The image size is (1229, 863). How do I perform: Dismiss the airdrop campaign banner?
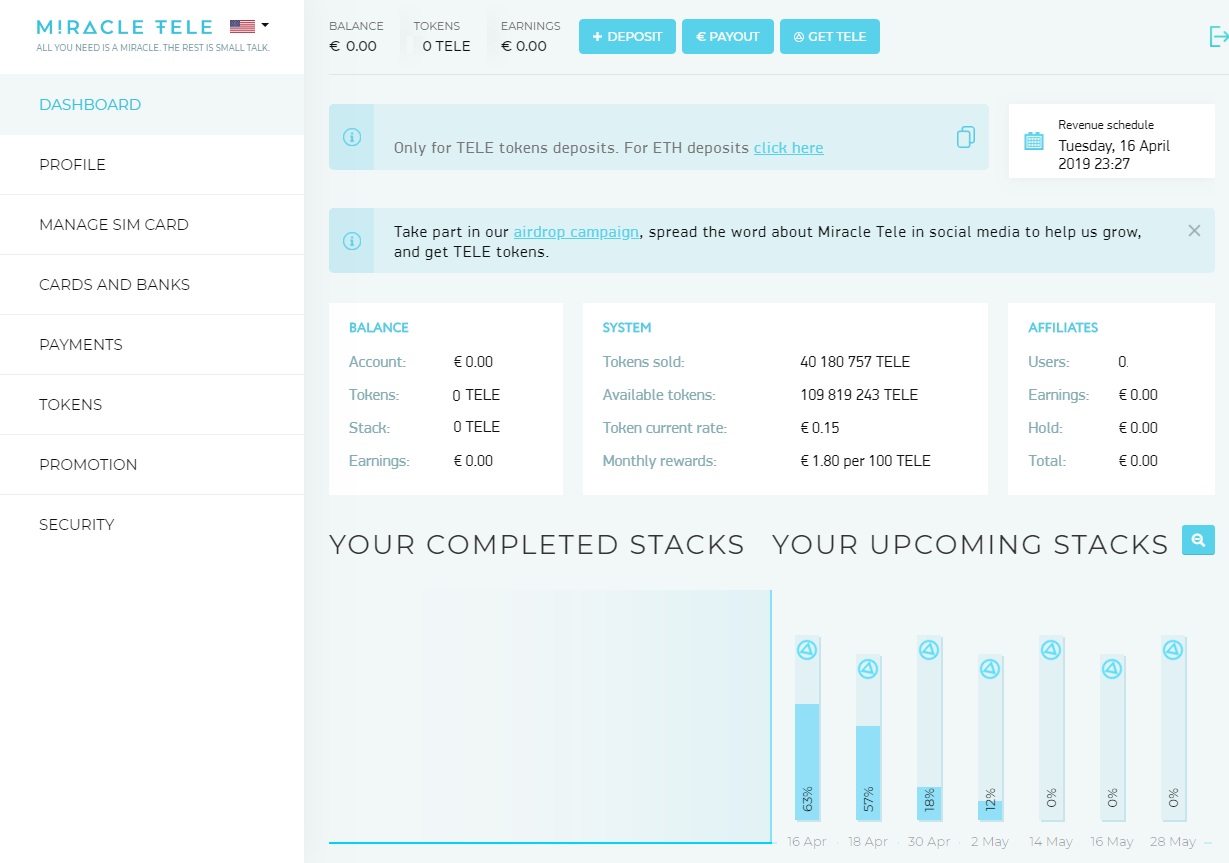pyautogui.click(x=1194, y=231)
